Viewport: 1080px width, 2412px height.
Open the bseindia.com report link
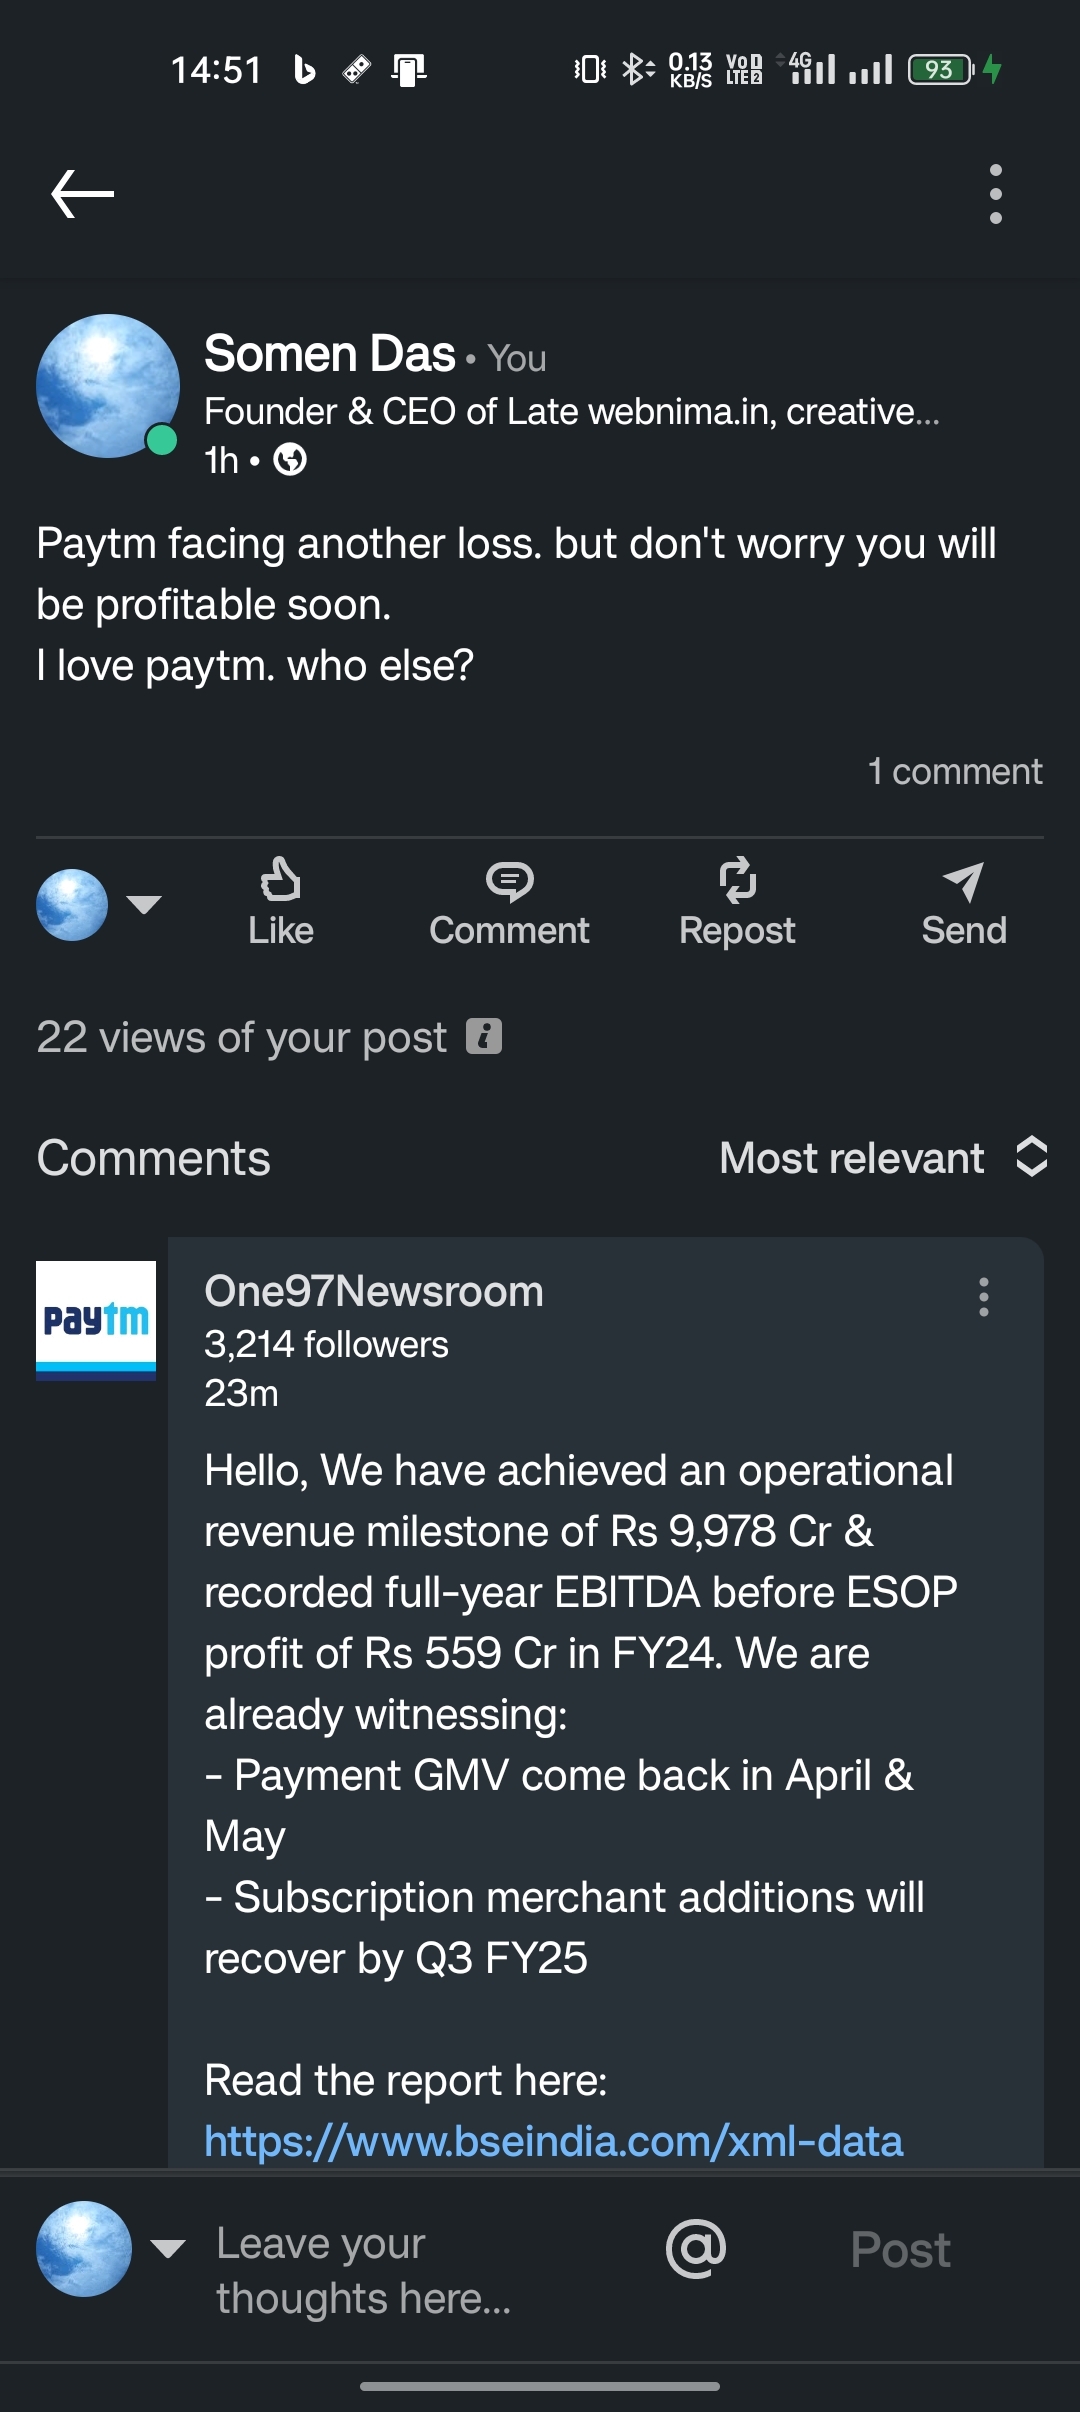554,2141
